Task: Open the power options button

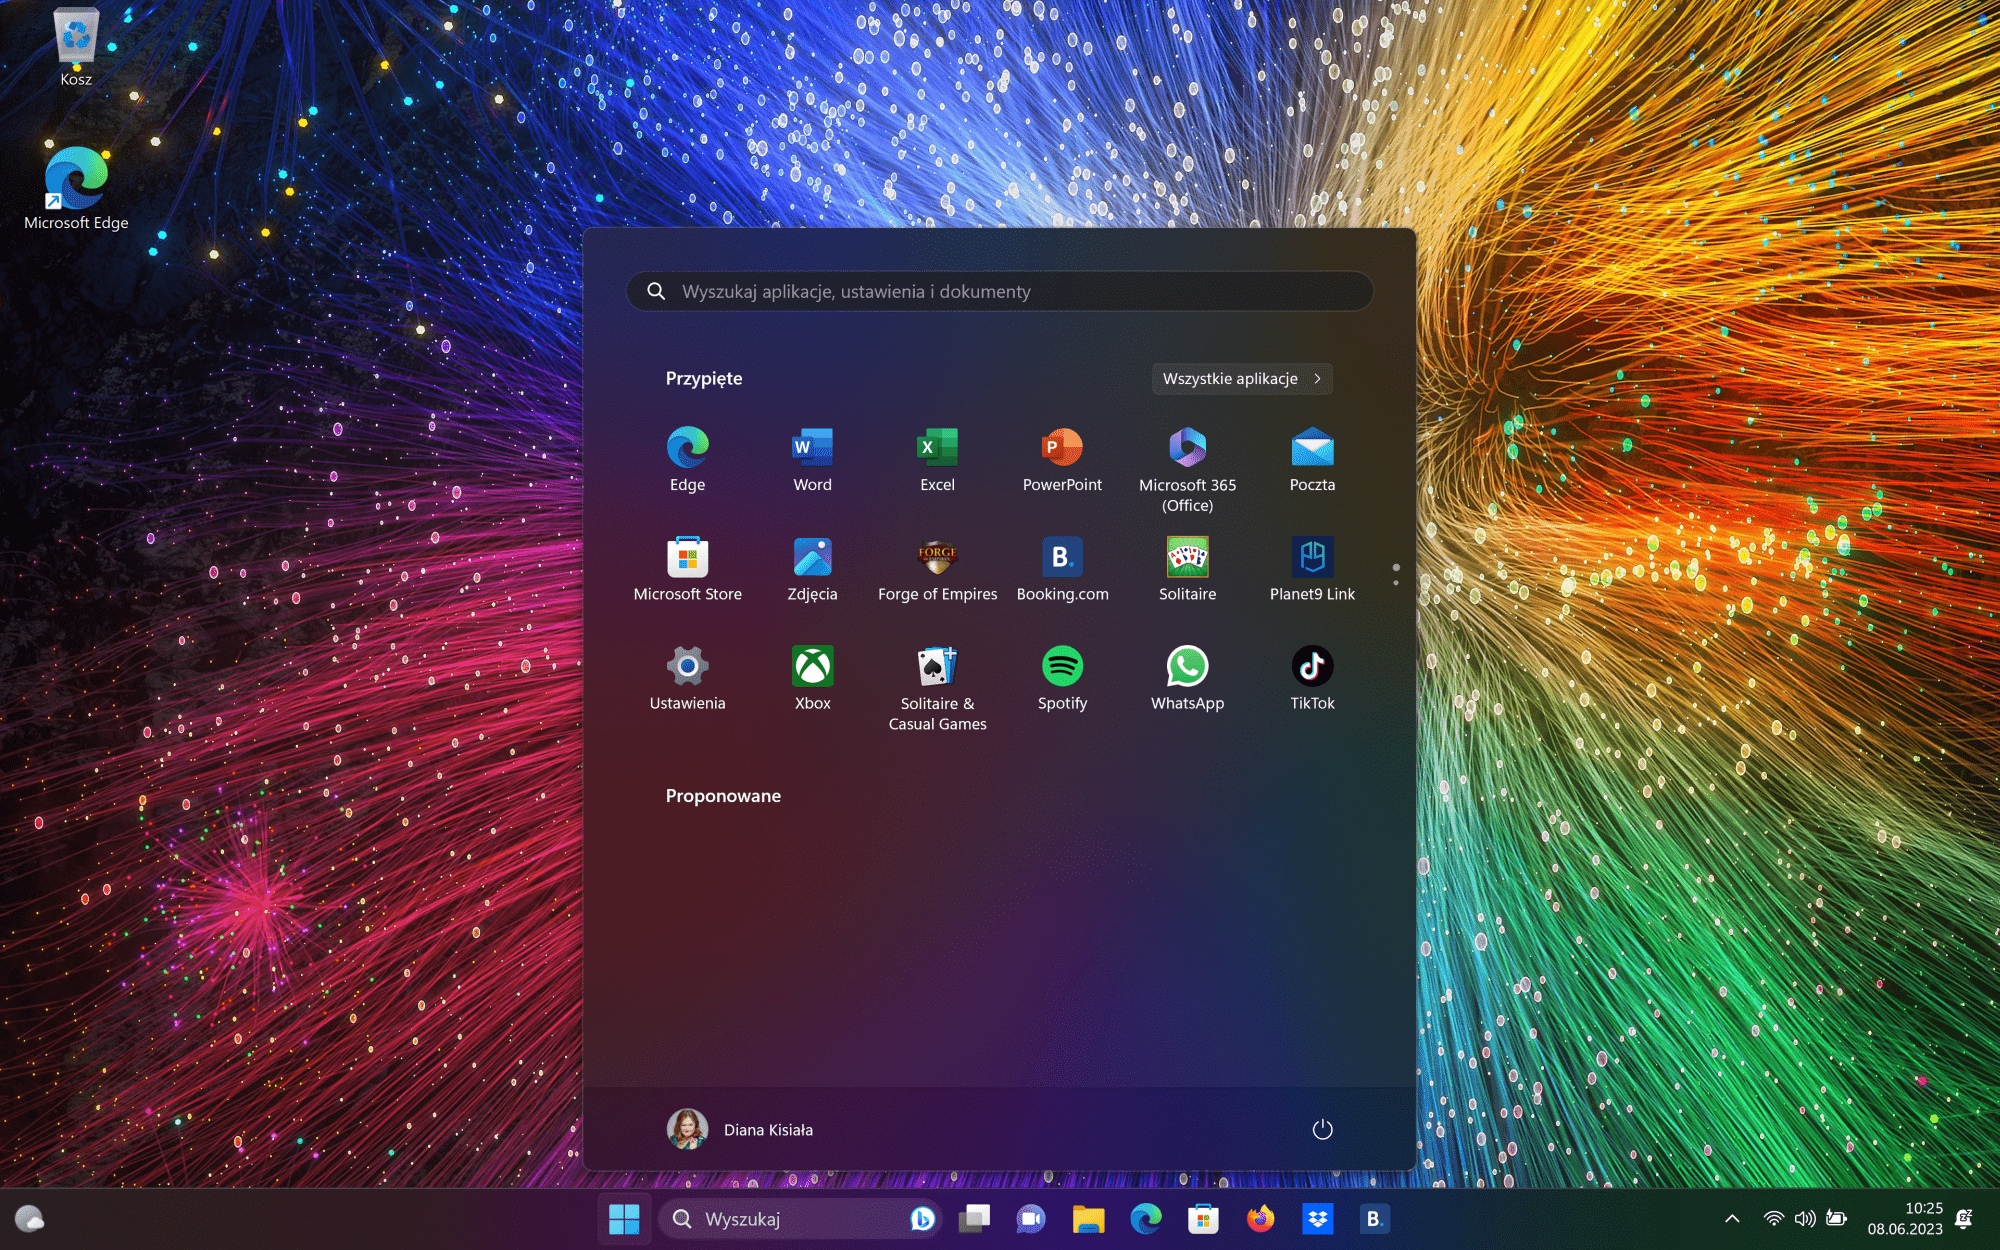Action: (1322, 1129)
